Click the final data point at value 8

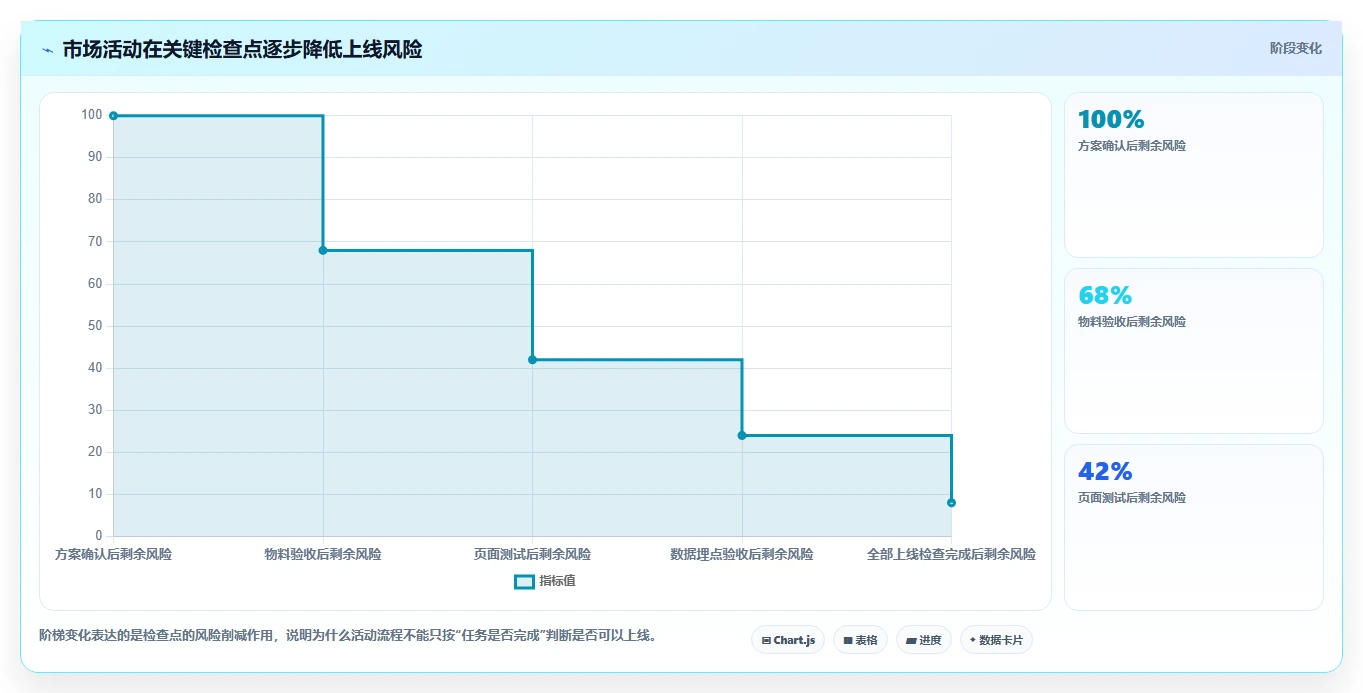point(951,503)
